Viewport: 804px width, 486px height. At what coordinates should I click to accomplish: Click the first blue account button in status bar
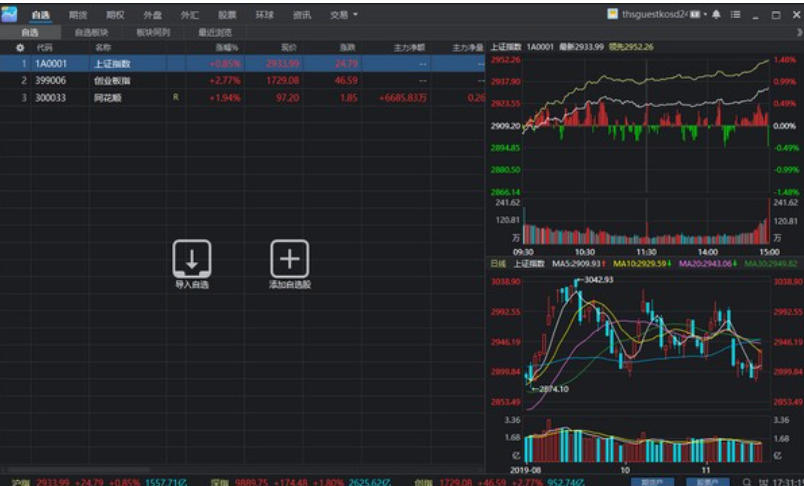pos(652,482)
